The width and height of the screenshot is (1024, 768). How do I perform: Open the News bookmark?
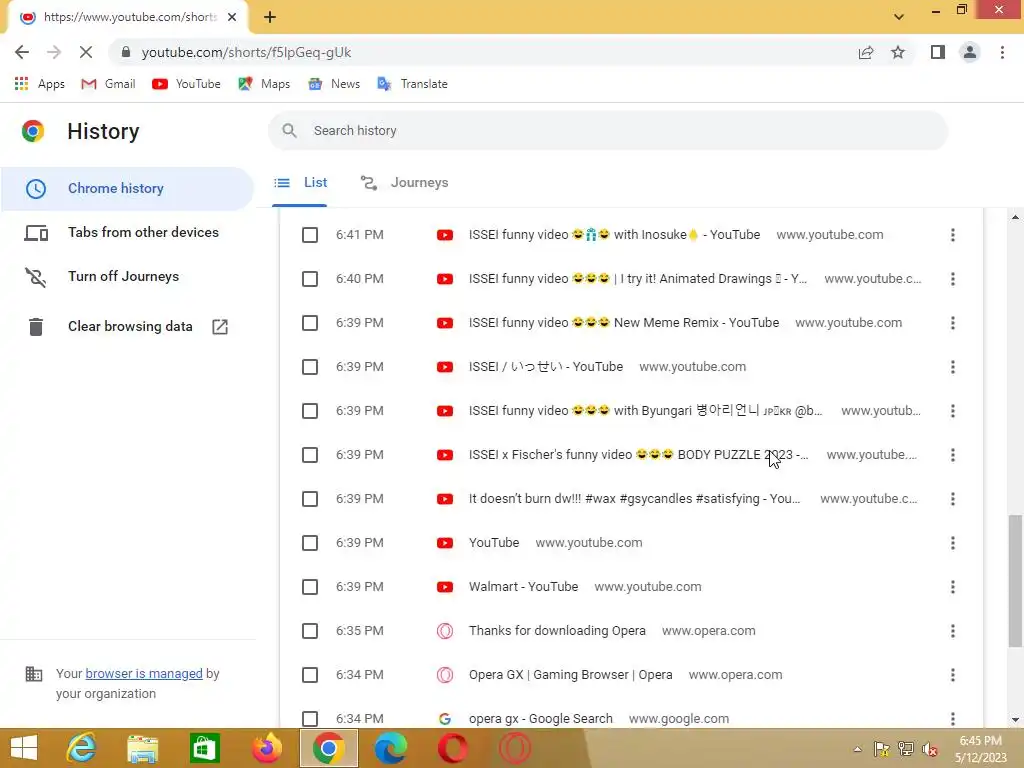tap(334, 84)
